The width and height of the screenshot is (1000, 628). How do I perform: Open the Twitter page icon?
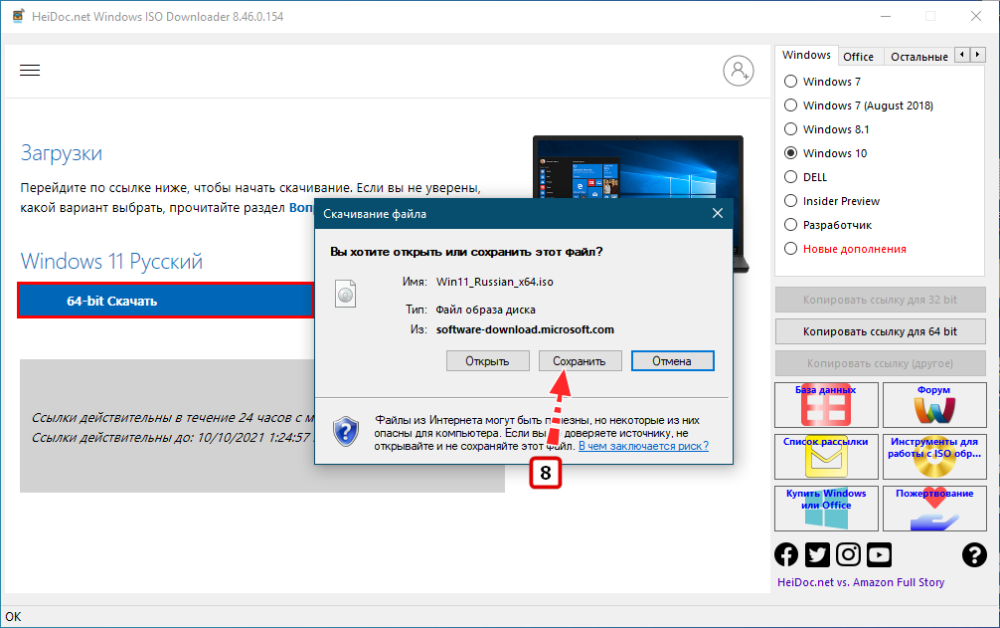click(x=817, y=555)
